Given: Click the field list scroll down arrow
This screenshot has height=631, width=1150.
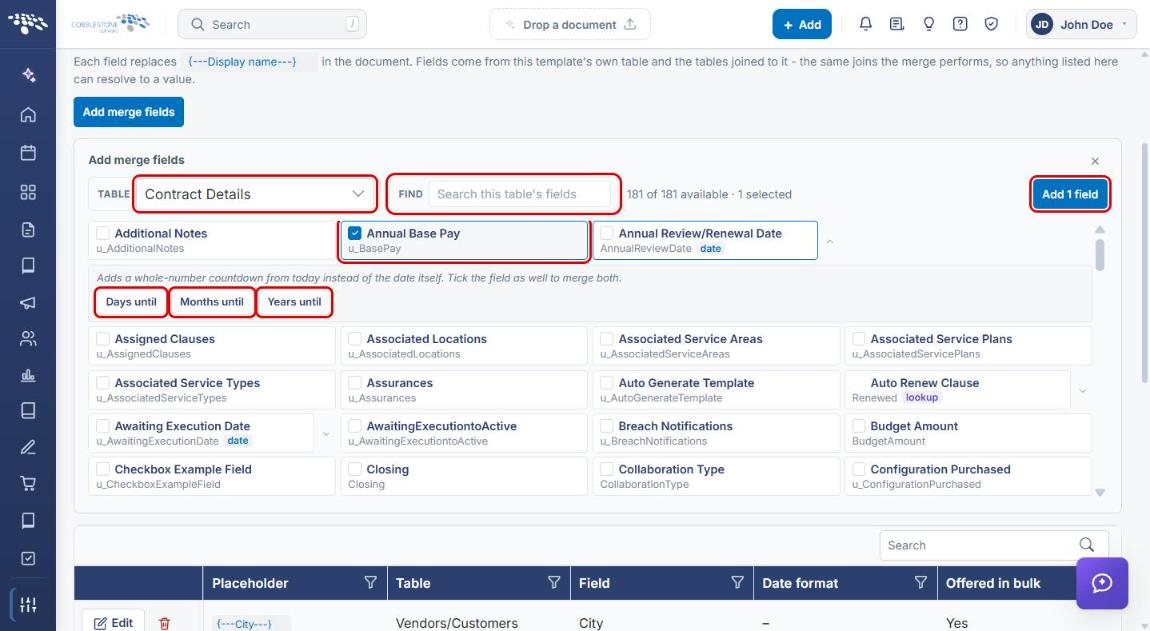Looking at the screenshot, I should click(x=1099, y=492).
